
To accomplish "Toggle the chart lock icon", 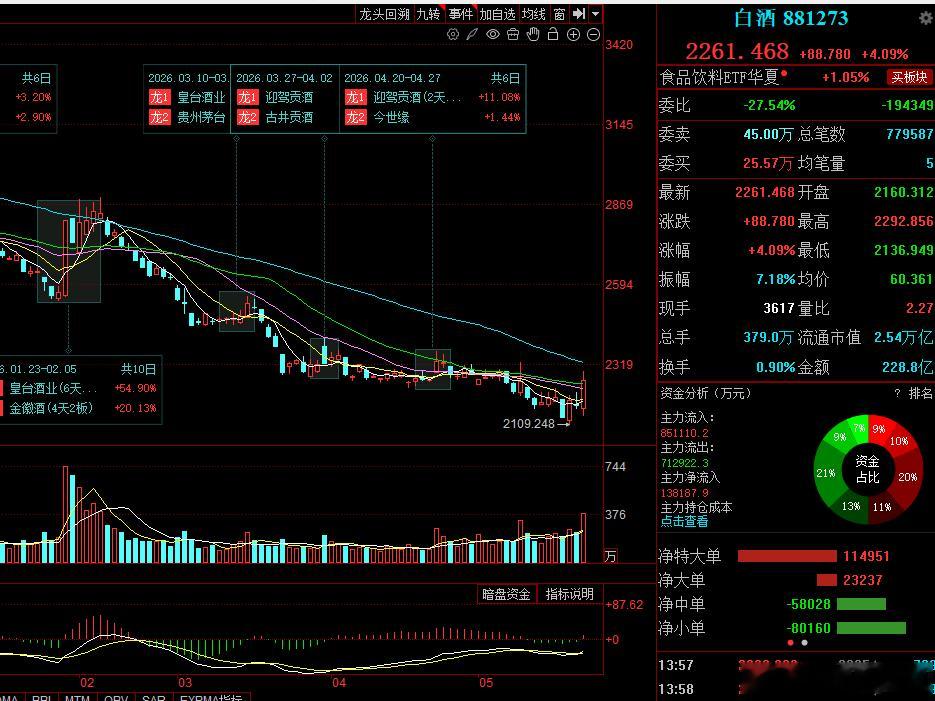I will click(553, 34).
